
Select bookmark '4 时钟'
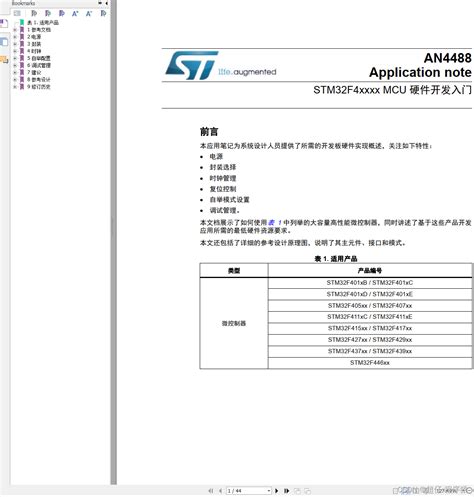(x=34, y=51)
